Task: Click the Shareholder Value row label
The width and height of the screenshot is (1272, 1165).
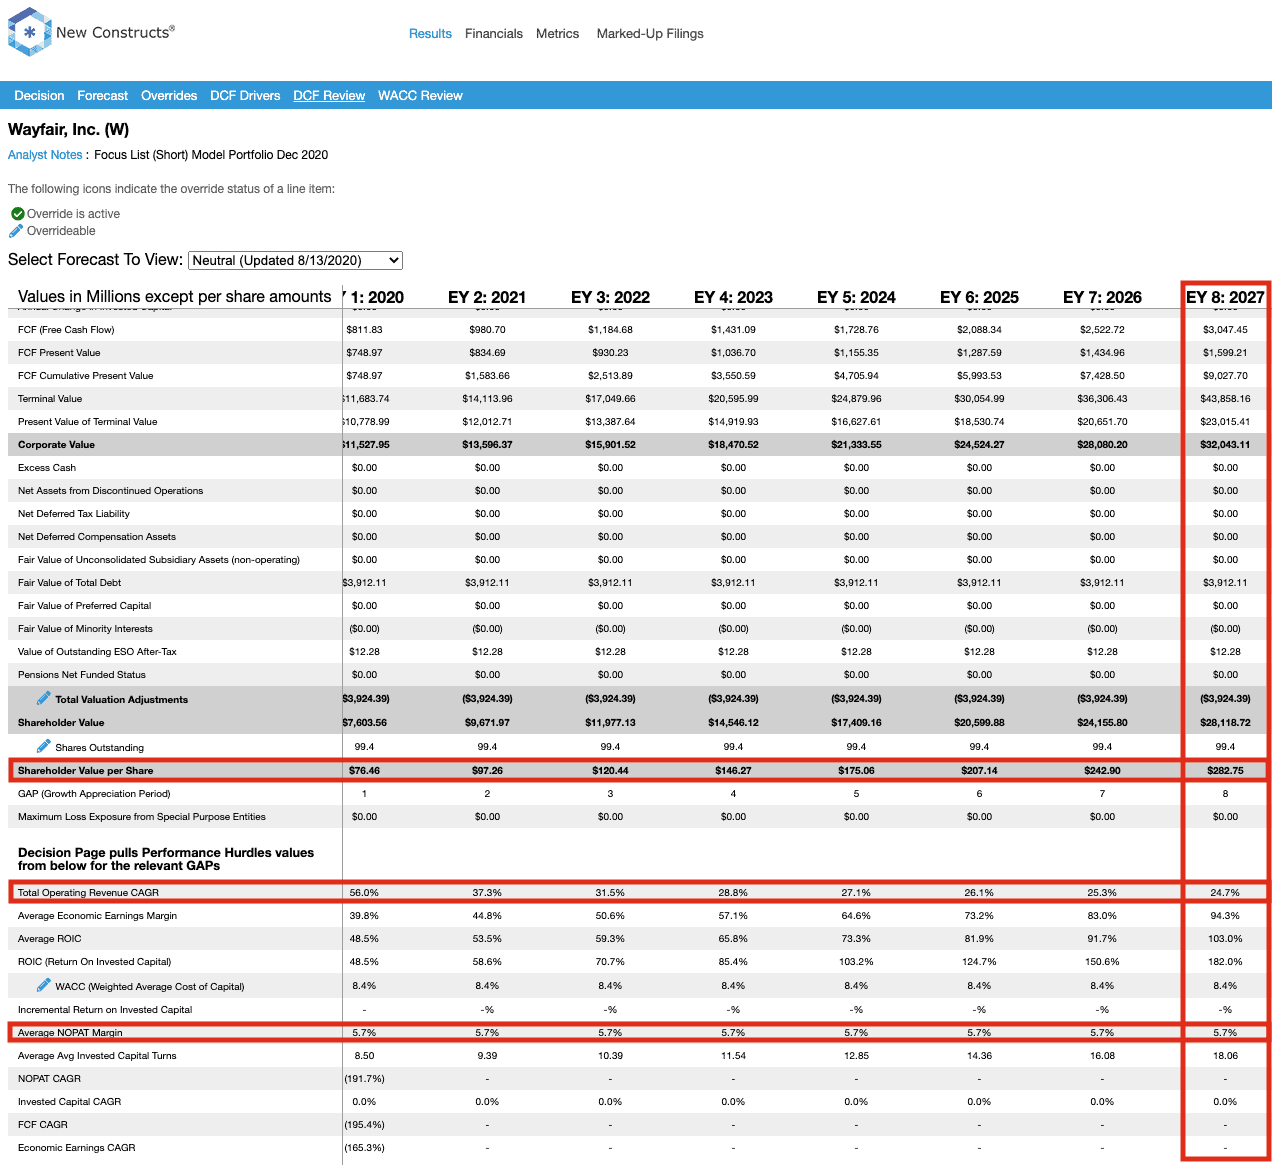Action: click(x=61, y=723)
